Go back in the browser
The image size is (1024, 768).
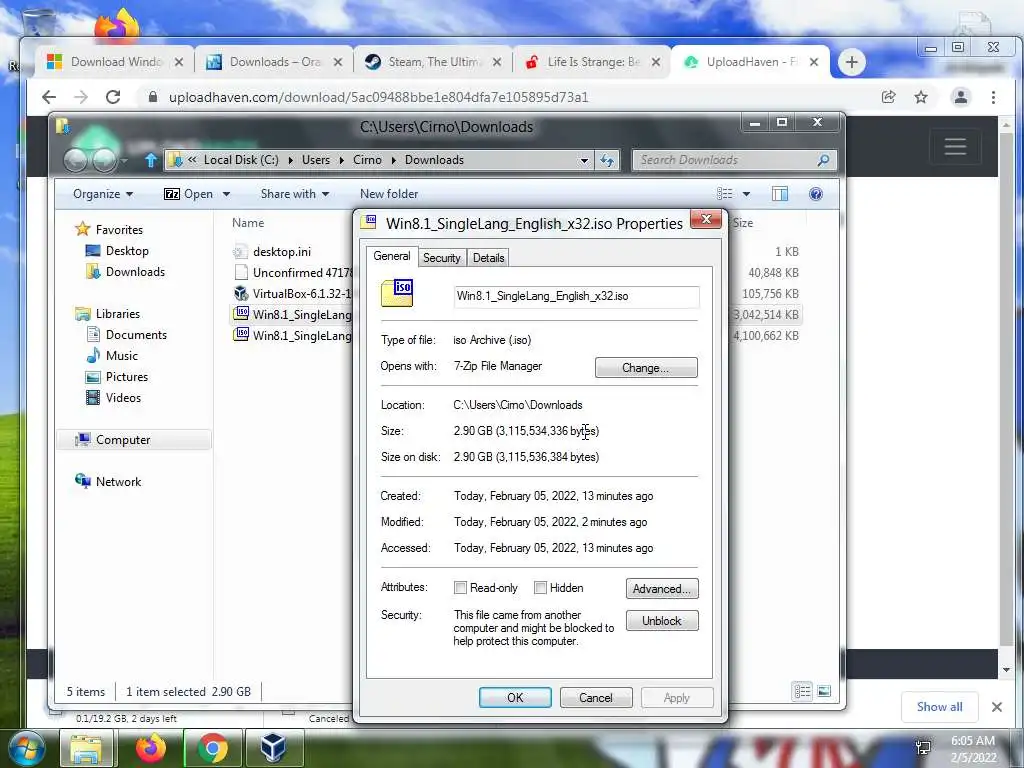point(49,97)
